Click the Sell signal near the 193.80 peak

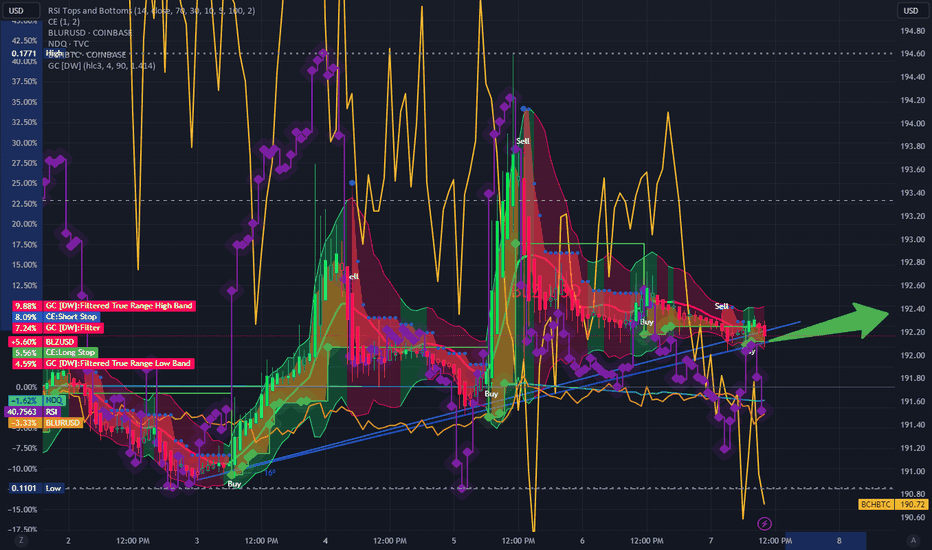coord(522,141)
